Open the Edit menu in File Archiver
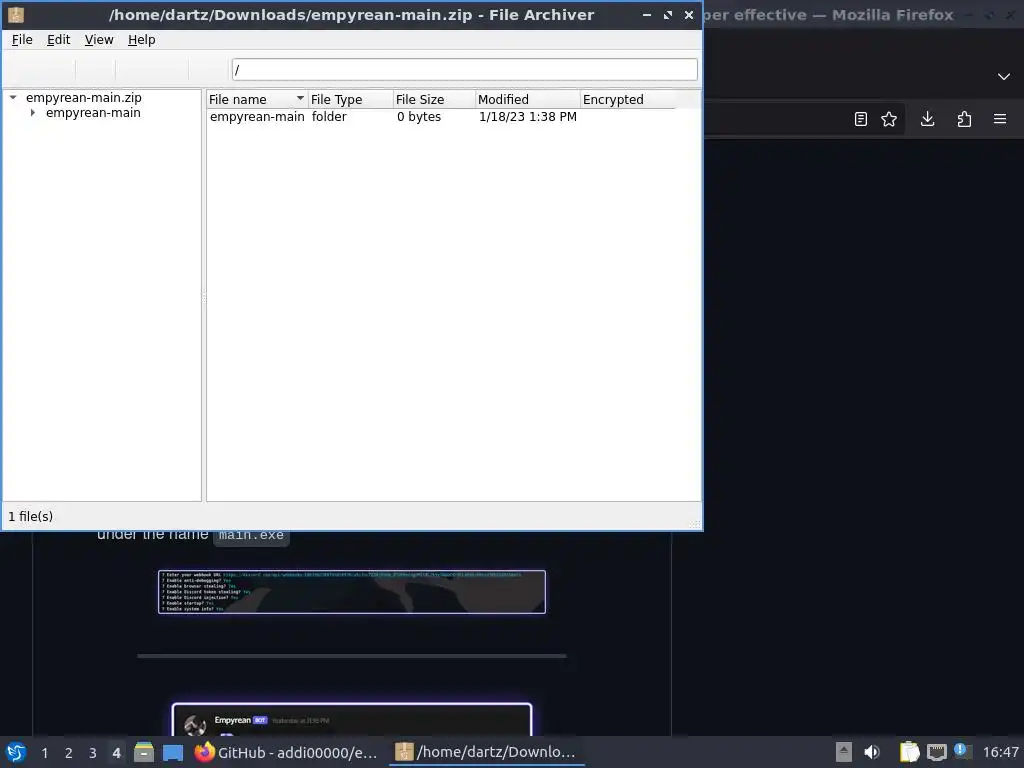This screenshot has width=1024, height=768. tap(58, 40)
